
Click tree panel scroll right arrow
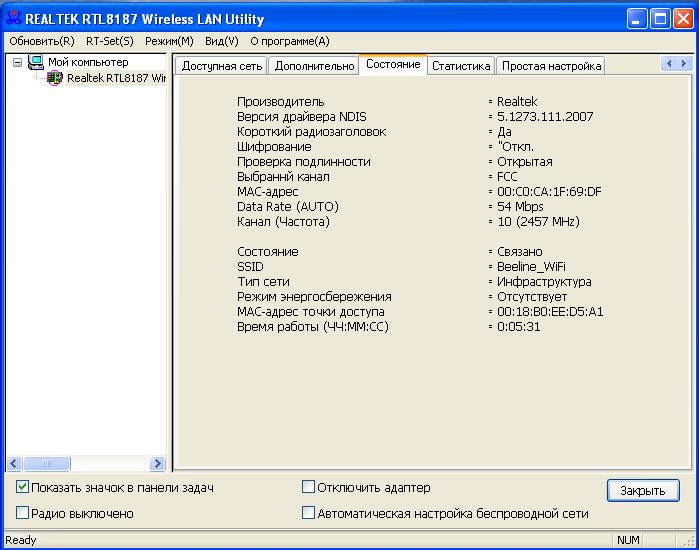coord(157,464)
